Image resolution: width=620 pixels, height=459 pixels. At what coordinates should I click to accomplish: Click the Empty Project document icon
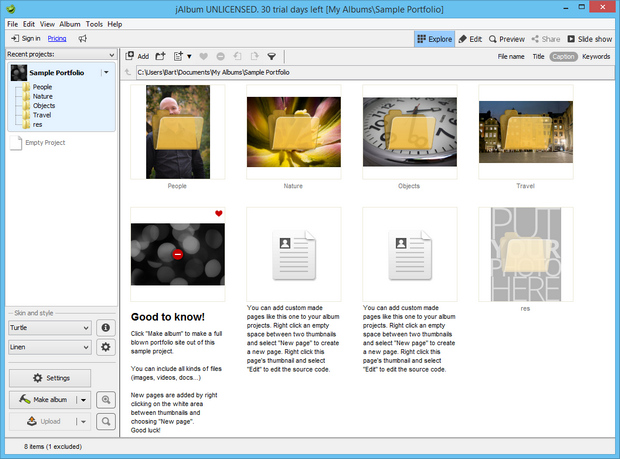[x=16, y=143]
